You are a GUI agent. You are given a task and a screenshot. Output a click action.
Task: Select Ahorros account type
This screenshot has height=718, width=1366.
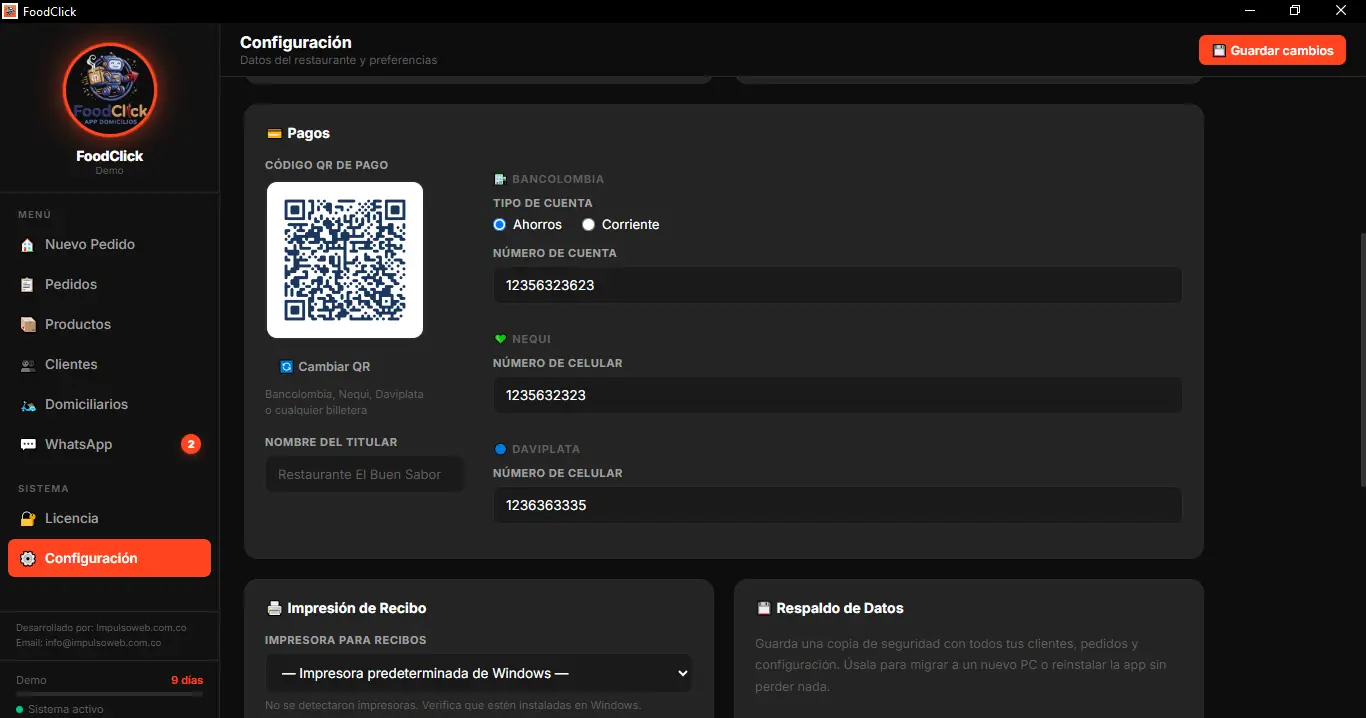coord(500,225)
